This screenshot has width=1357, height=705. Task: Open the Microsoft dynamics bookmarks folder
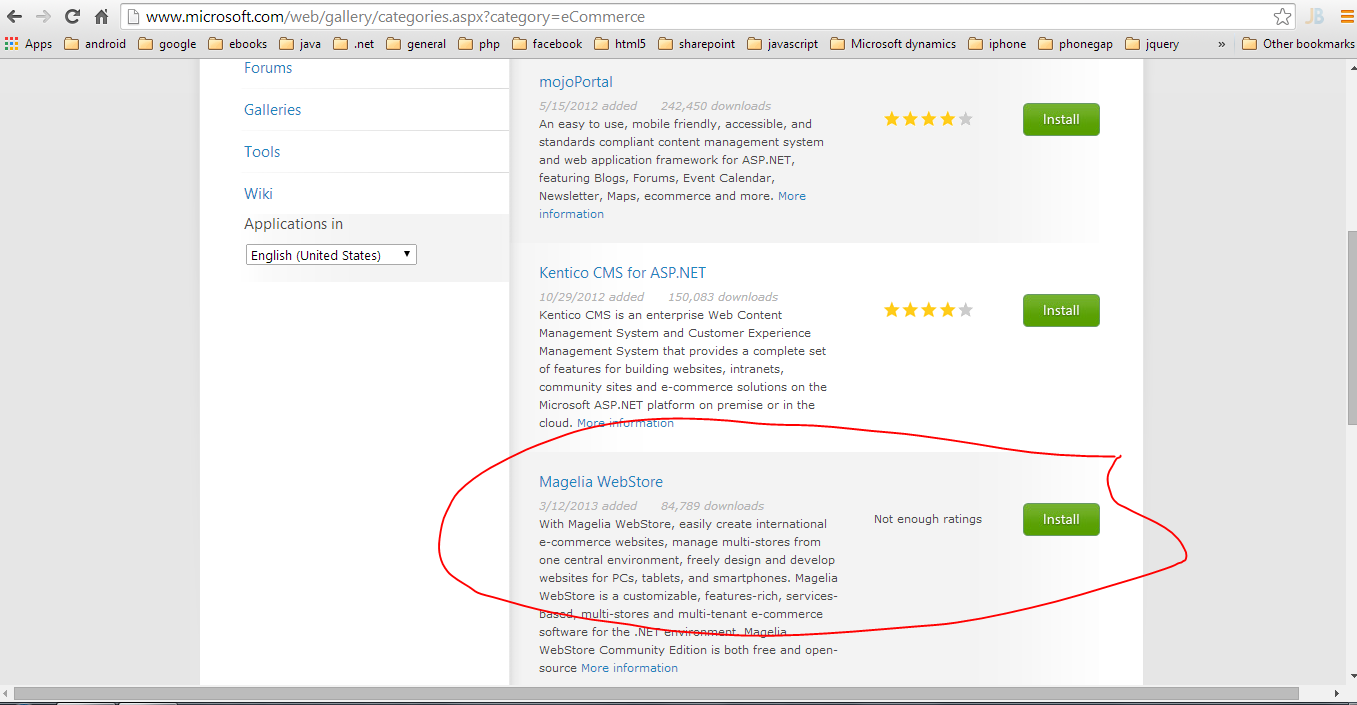[893, 44]
